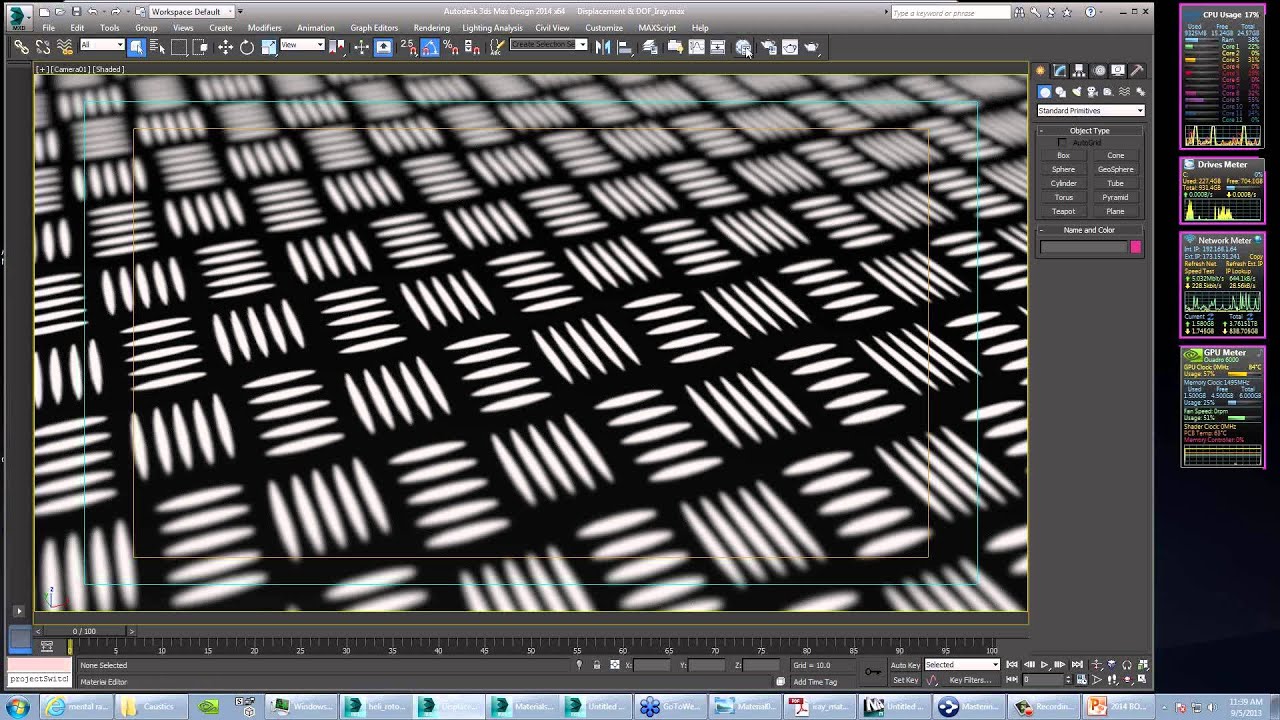
Task: Click Bind to Space Warp tool
Action: (x=65, y=47)
